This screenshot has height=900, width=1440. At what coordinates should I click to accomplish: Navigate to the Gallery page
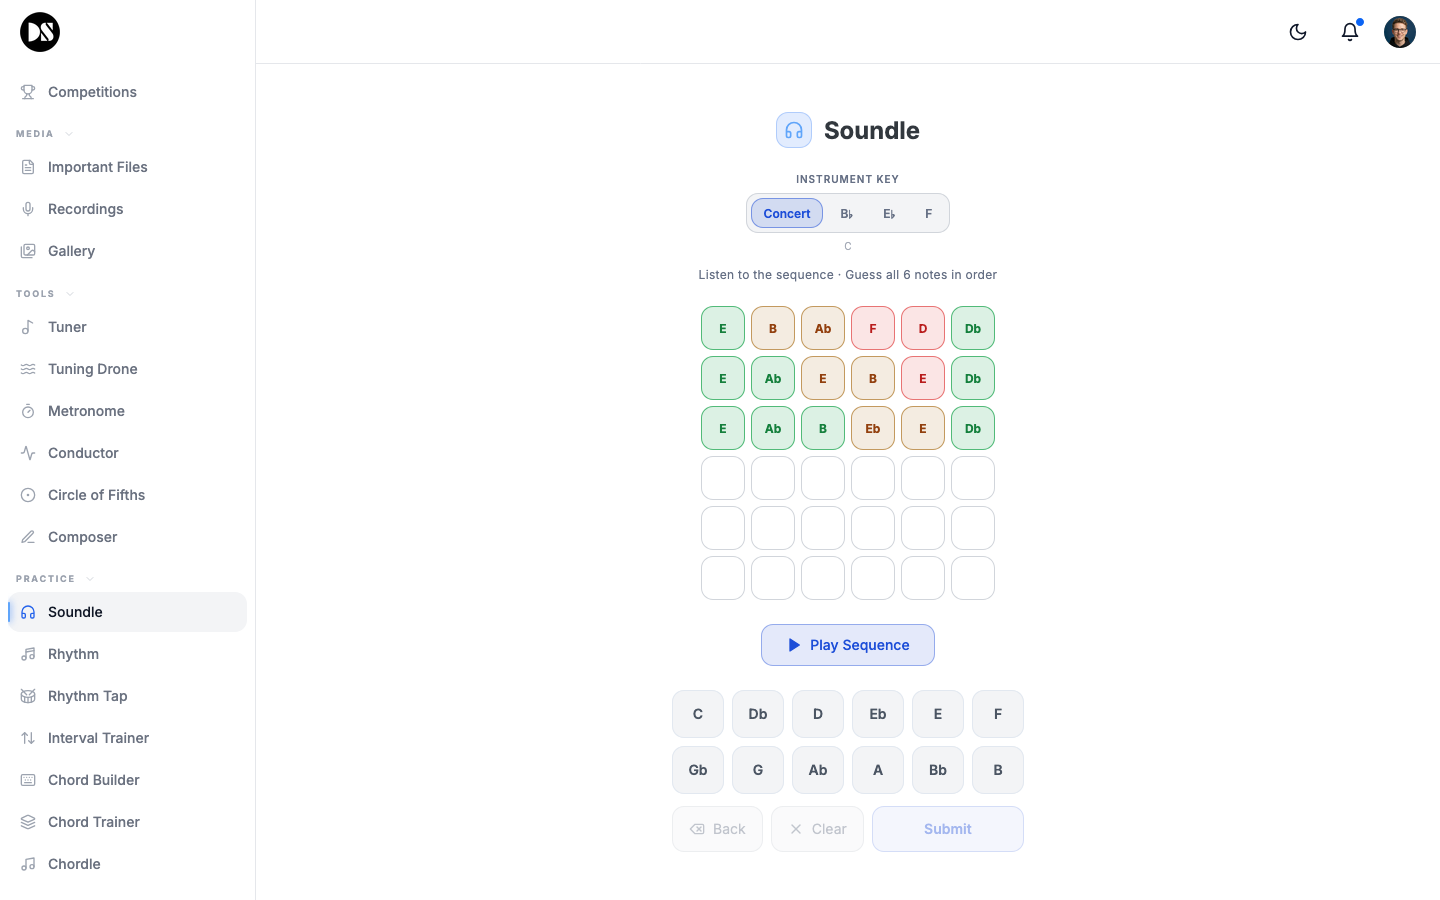click(71, 251)
